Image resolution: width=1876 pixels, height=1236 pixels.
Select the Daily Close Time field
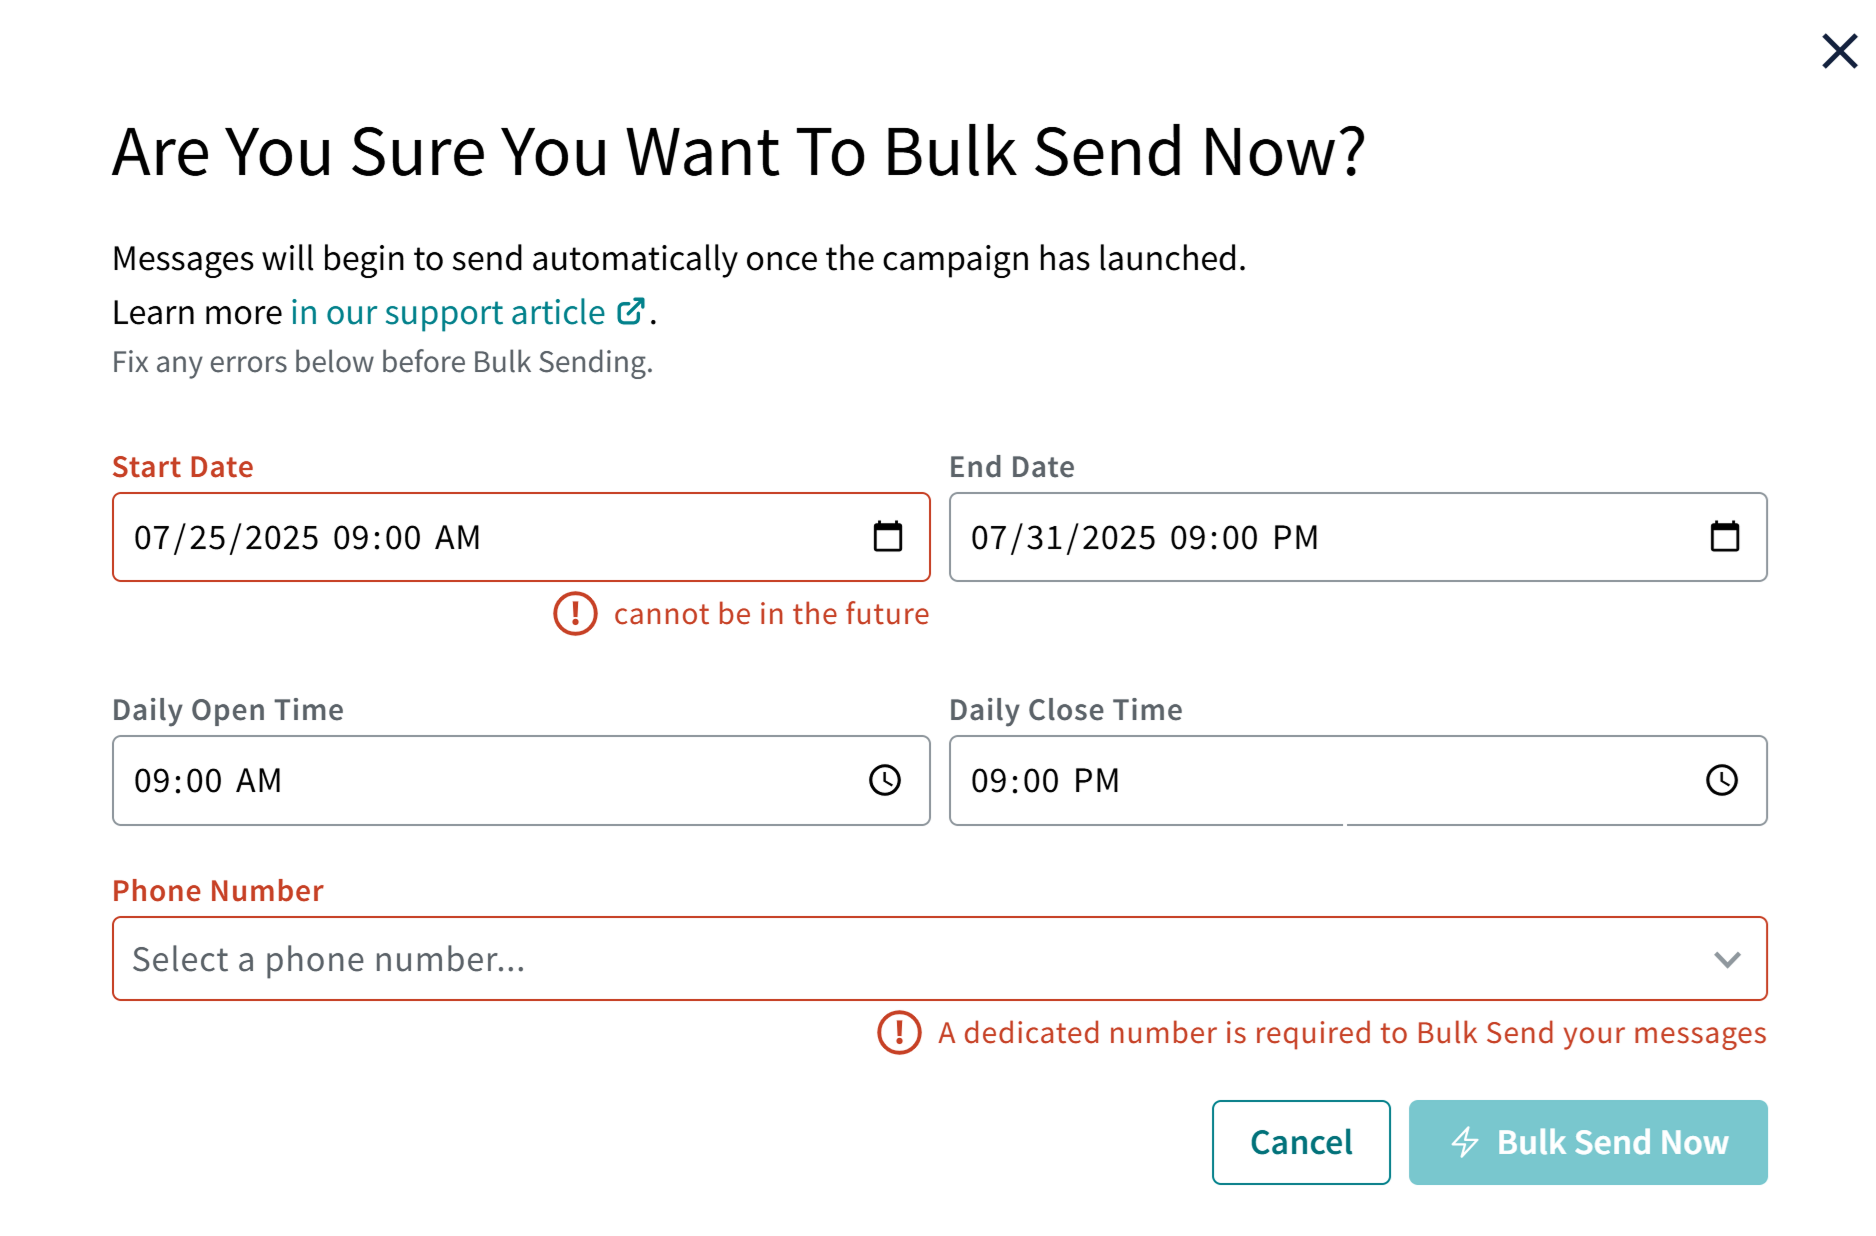(1300, 781)
